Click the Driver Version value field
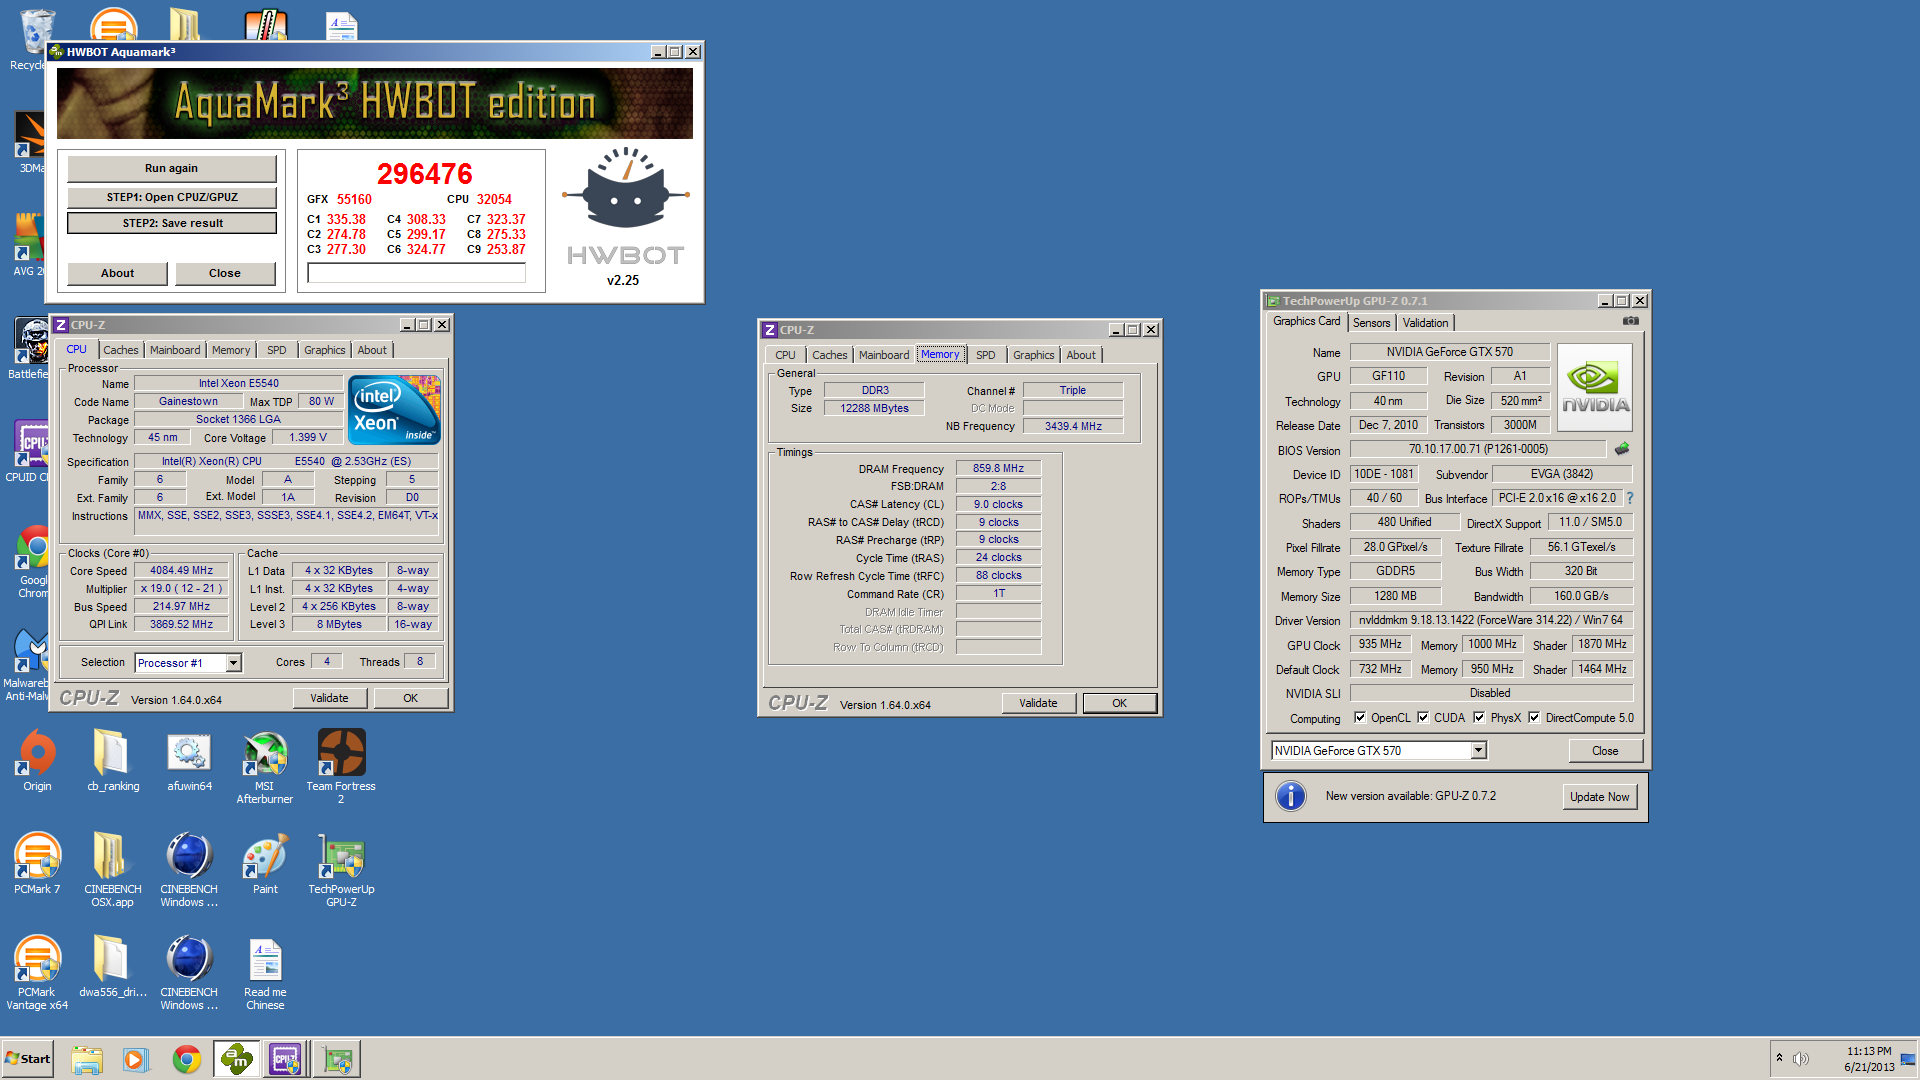This screenshot has width=1920, height=1080. (1491, 620)
